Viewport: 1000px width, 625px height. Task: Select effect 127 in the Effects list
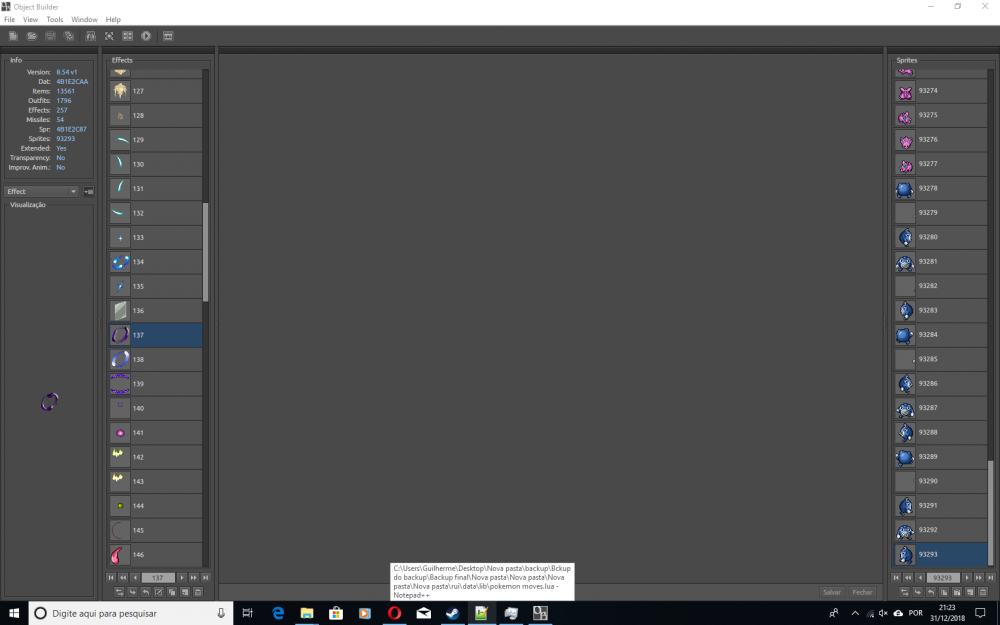pos(156,91)
